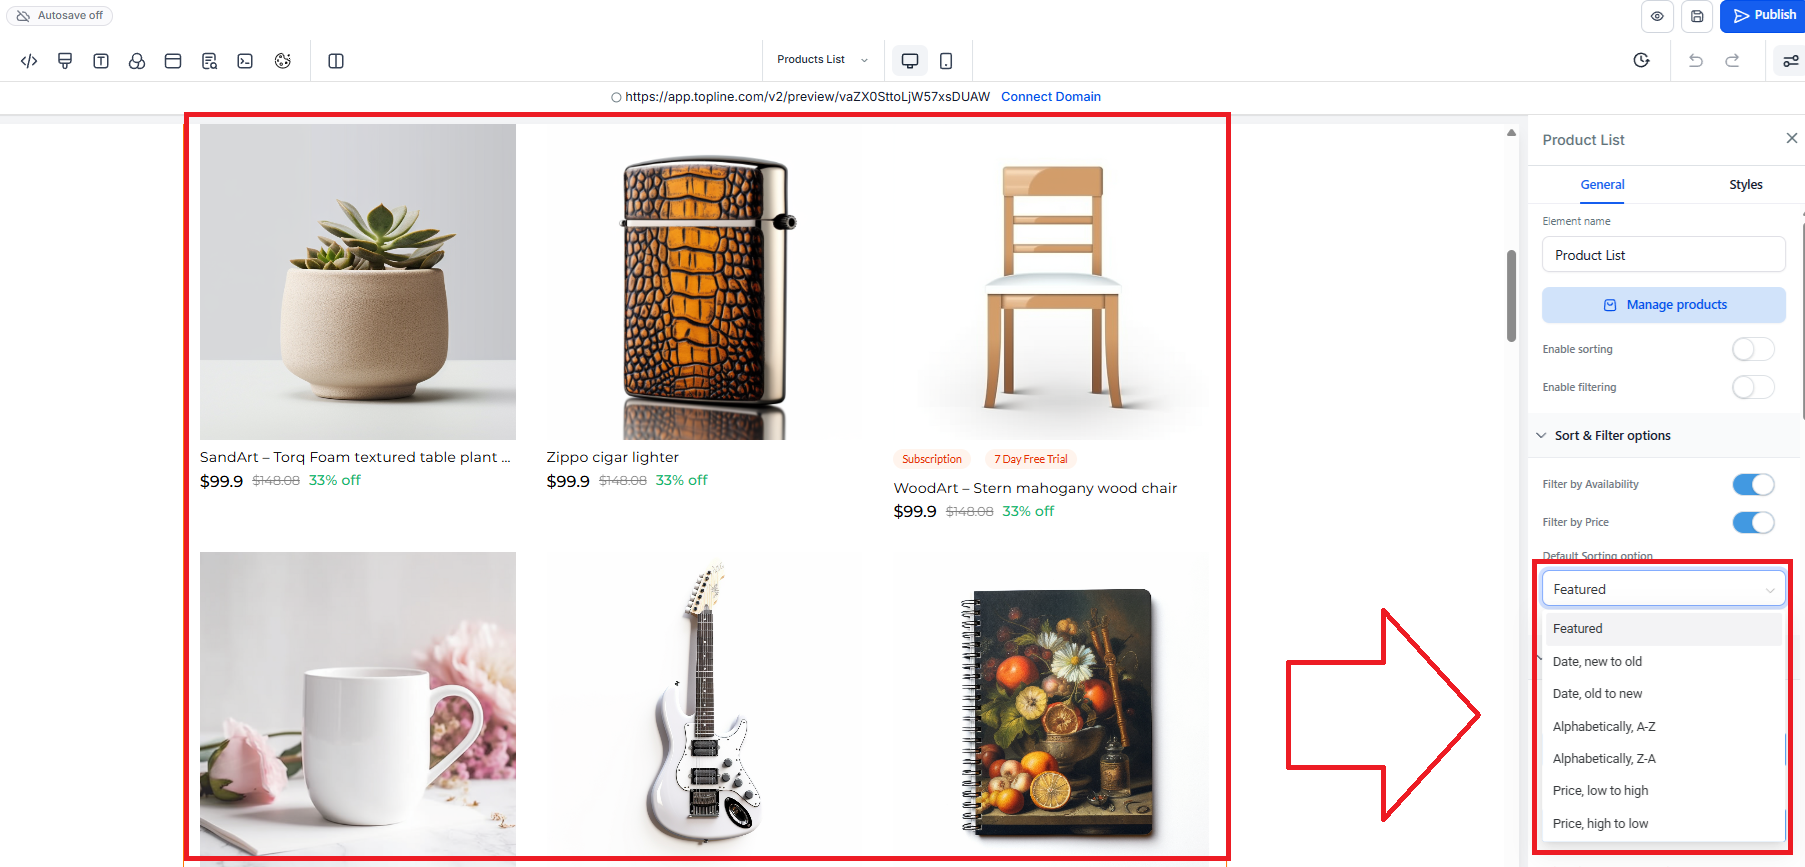Click the save disk icon
This screenshot has height=867, width=1805.
point(1697,16)
